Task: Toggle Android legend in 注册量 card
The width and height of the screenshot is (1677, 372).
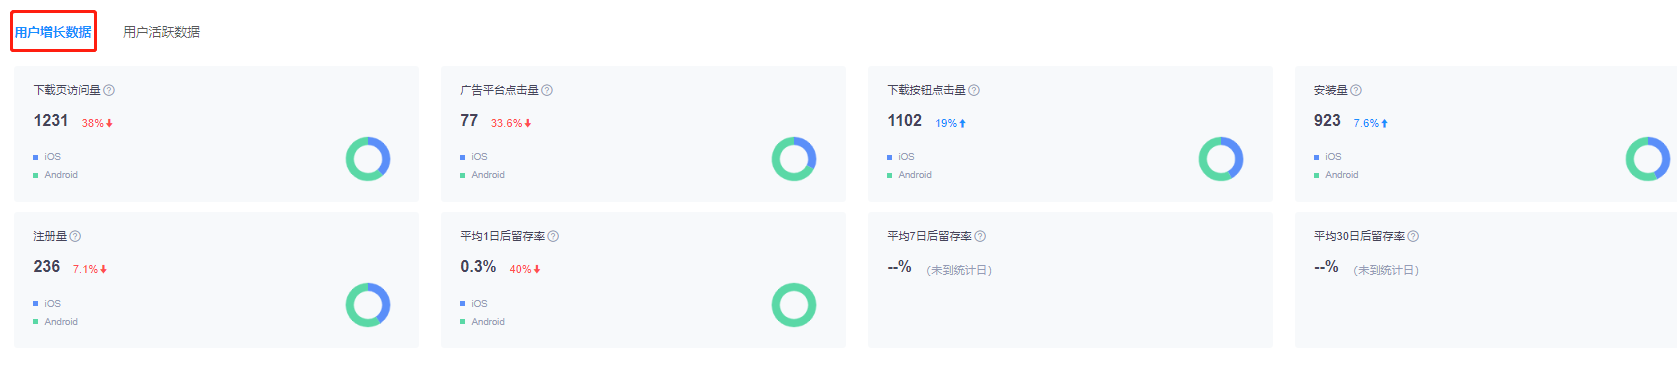Action: 55,322
